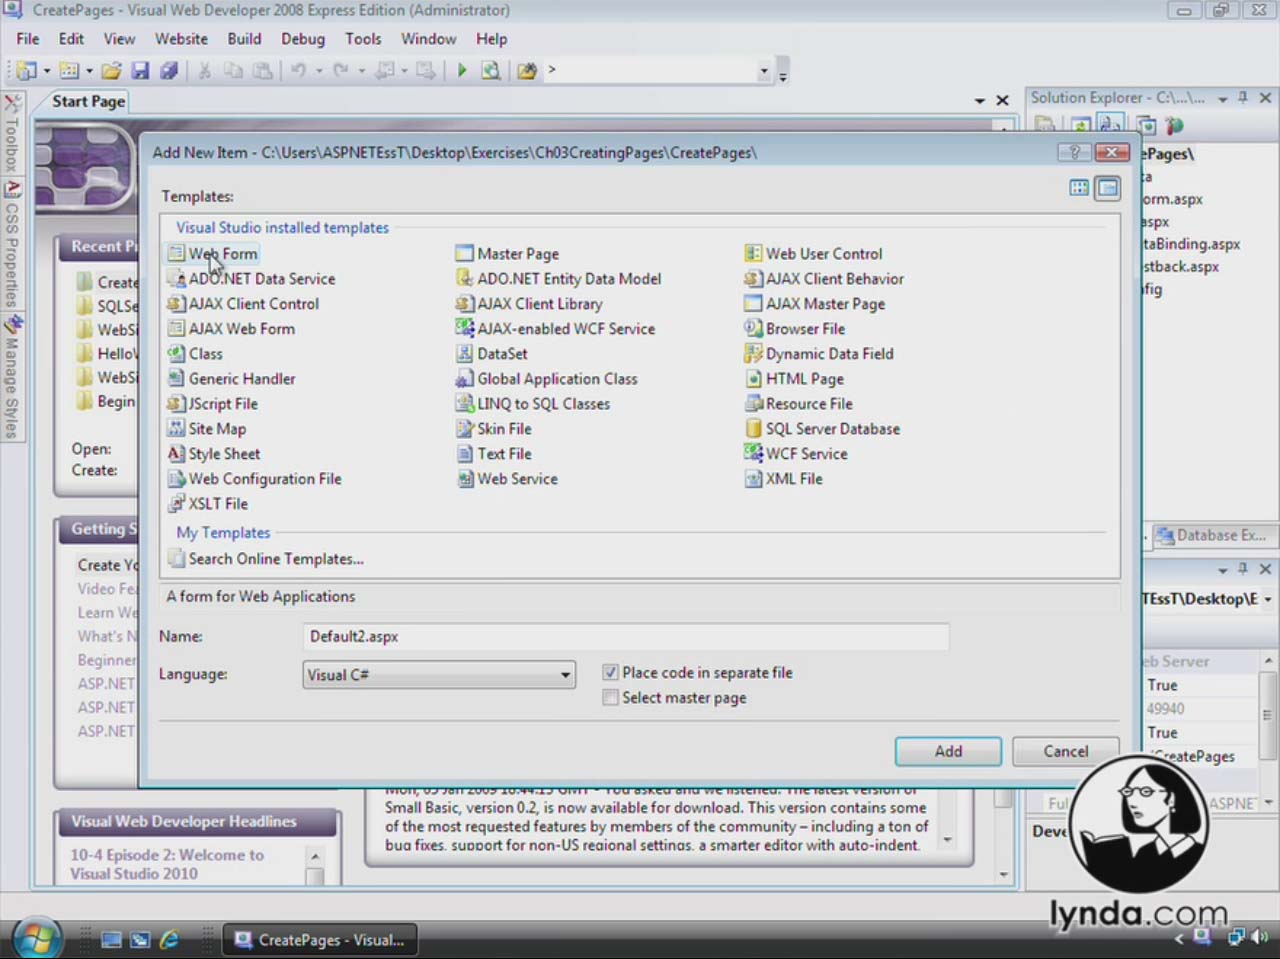Choose the Web Service template
Screen dimensions: 1280x959
(507, 479)
